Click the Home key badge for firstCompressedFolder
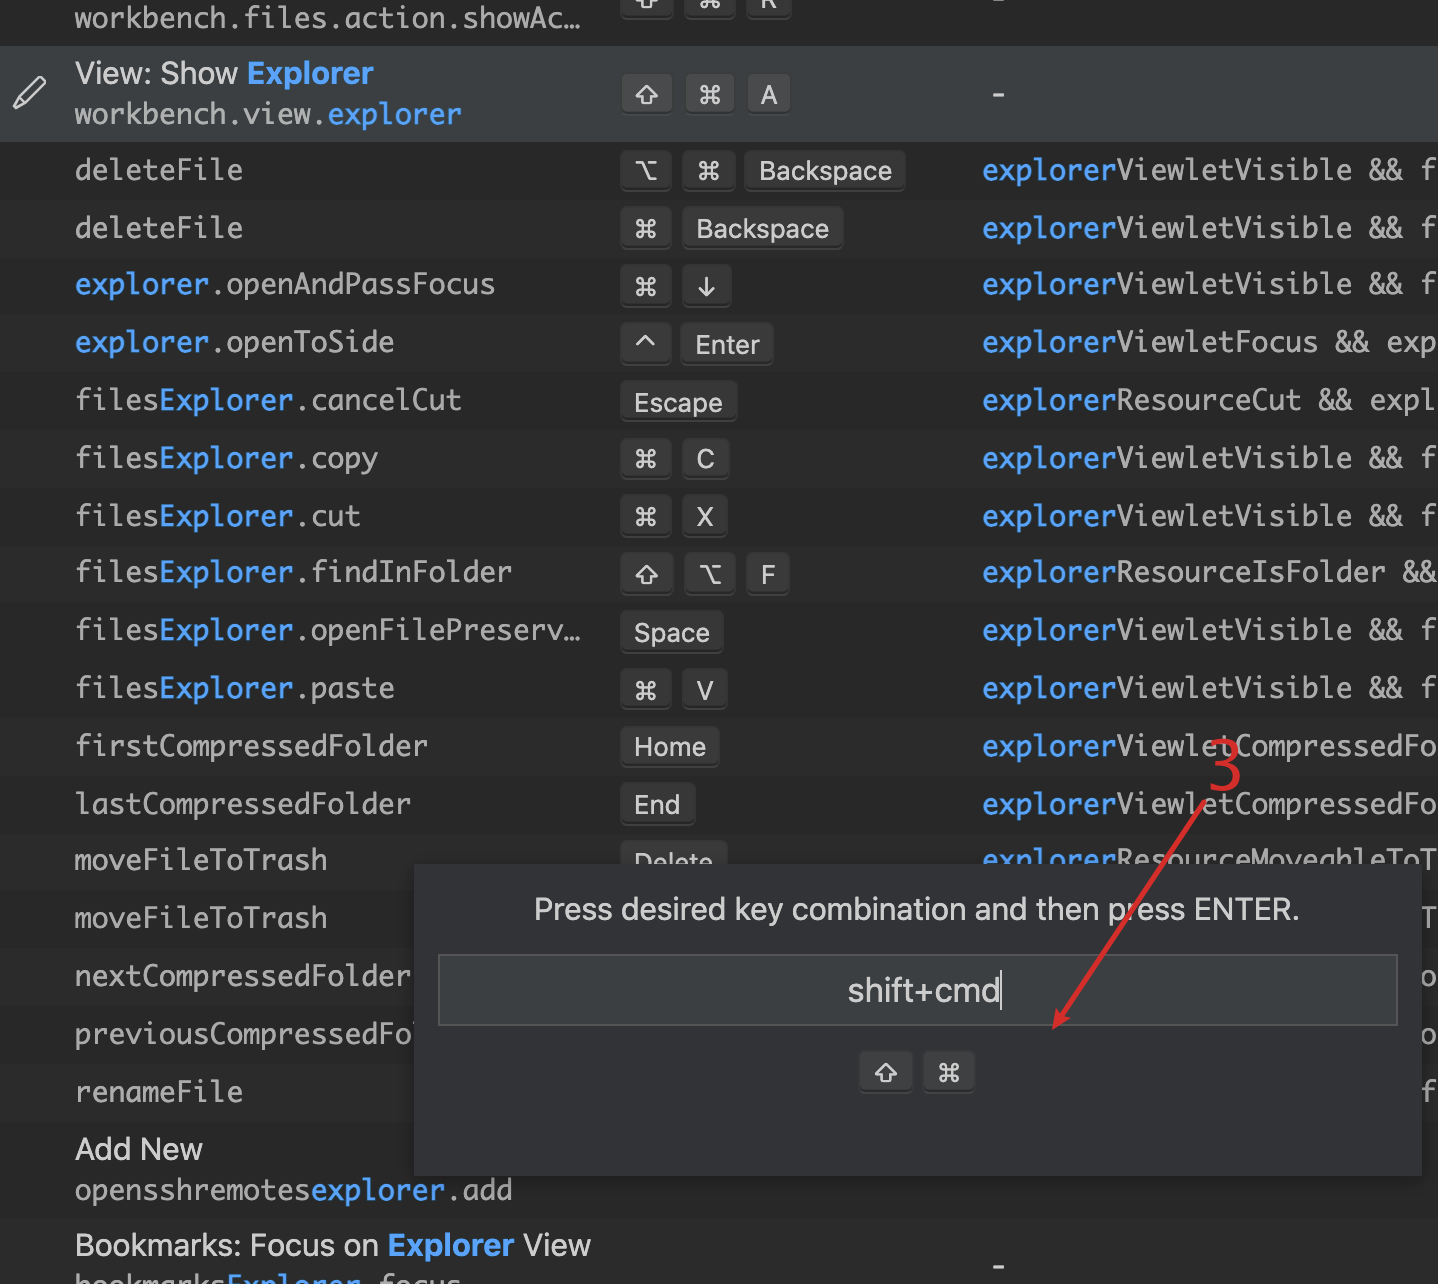The width and height of the screenshot is (1438, 1284). click(x=669, y=746)
